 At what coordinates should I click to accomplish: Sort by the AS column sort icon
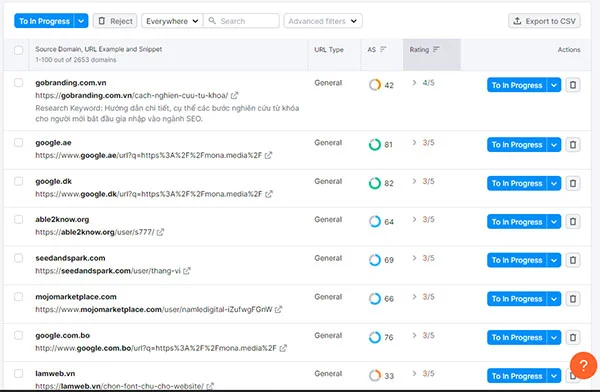(x=383, y=49)
